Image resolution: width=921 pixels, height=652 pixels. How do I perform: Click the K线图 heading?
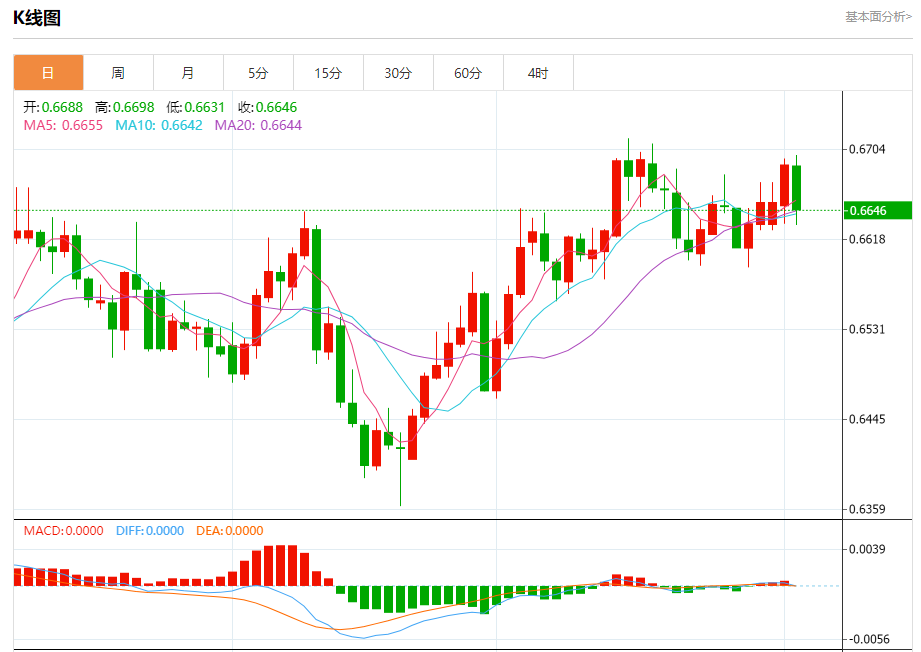click(37, 18)
